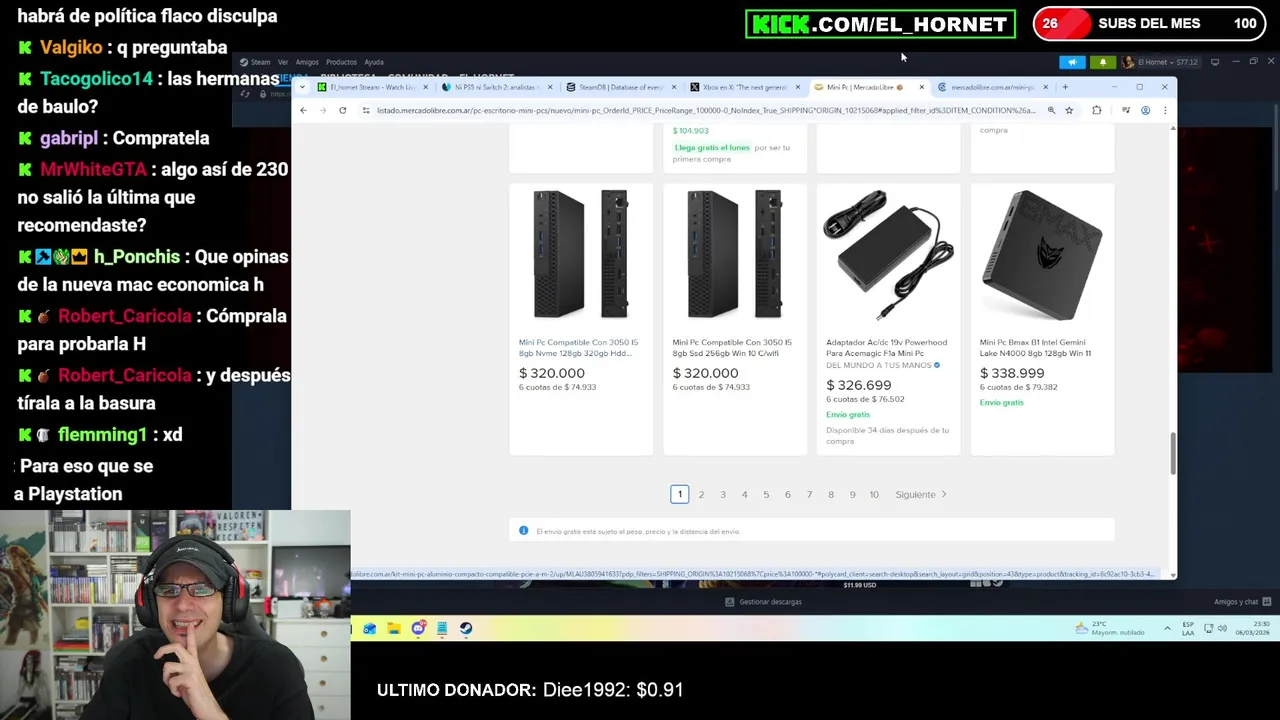Select current page 1 in pagination

click(x=679, y=494)
